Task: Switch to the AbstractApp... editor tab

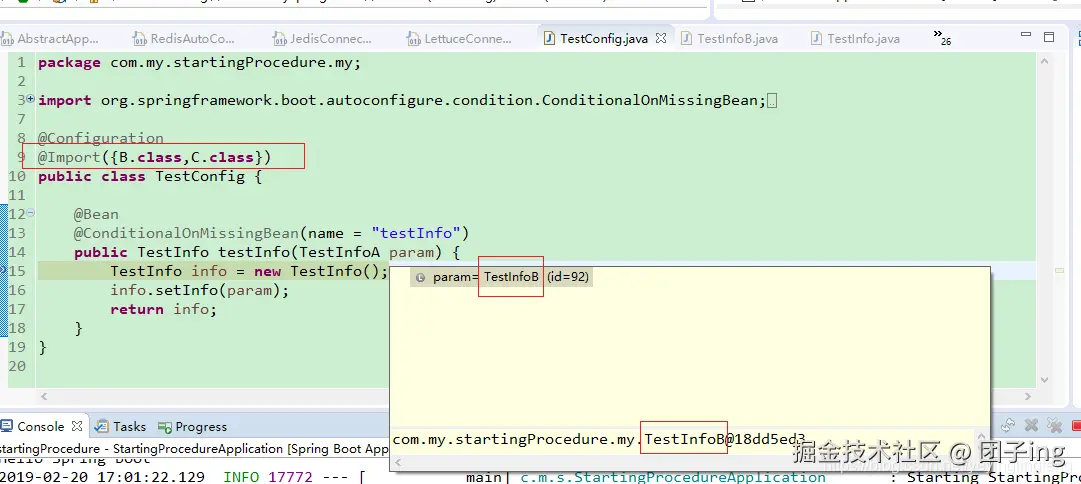Action: pyautogui.click(x=52, y=39)
